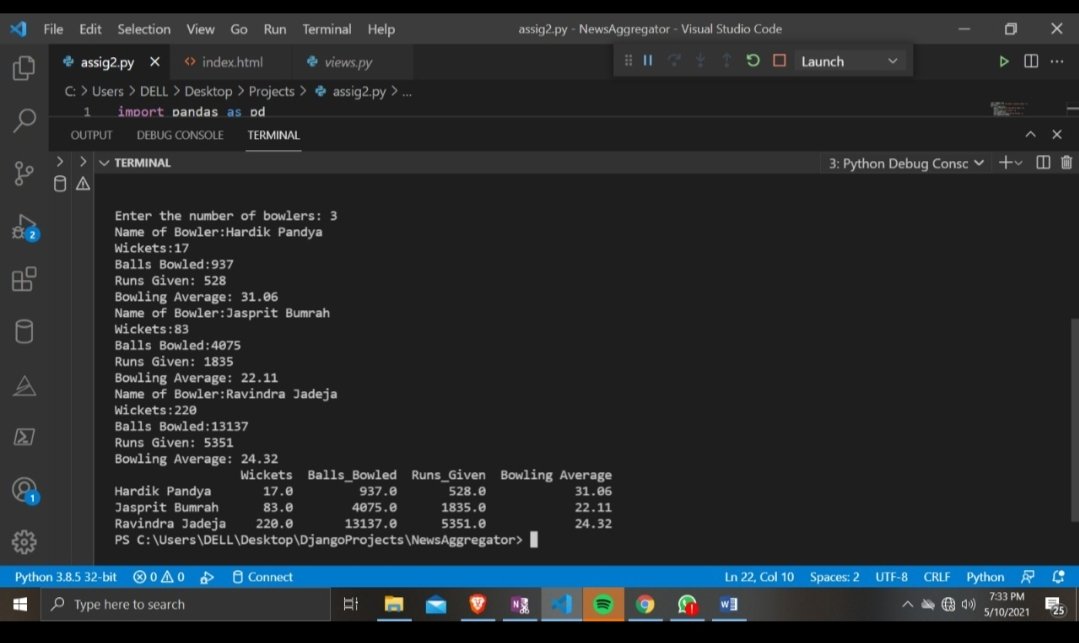Select the TERMINAL panel tab
Image resolution: width=1079 pixels, height=643 pixels.
click(x=273, y=135)
